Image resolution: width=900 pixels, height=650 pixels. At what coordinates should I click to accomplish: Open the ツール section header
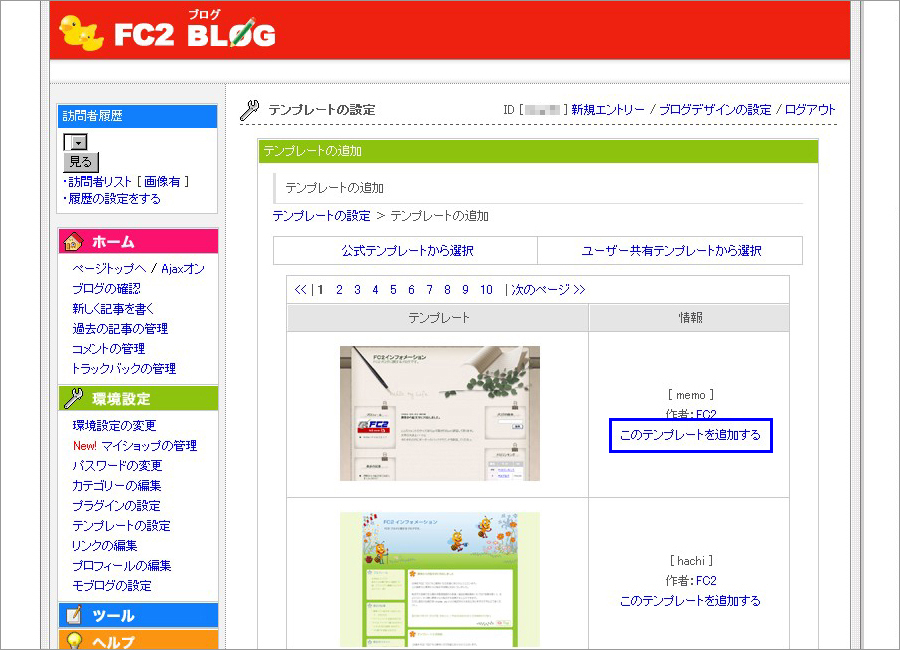tap(138, 615)
